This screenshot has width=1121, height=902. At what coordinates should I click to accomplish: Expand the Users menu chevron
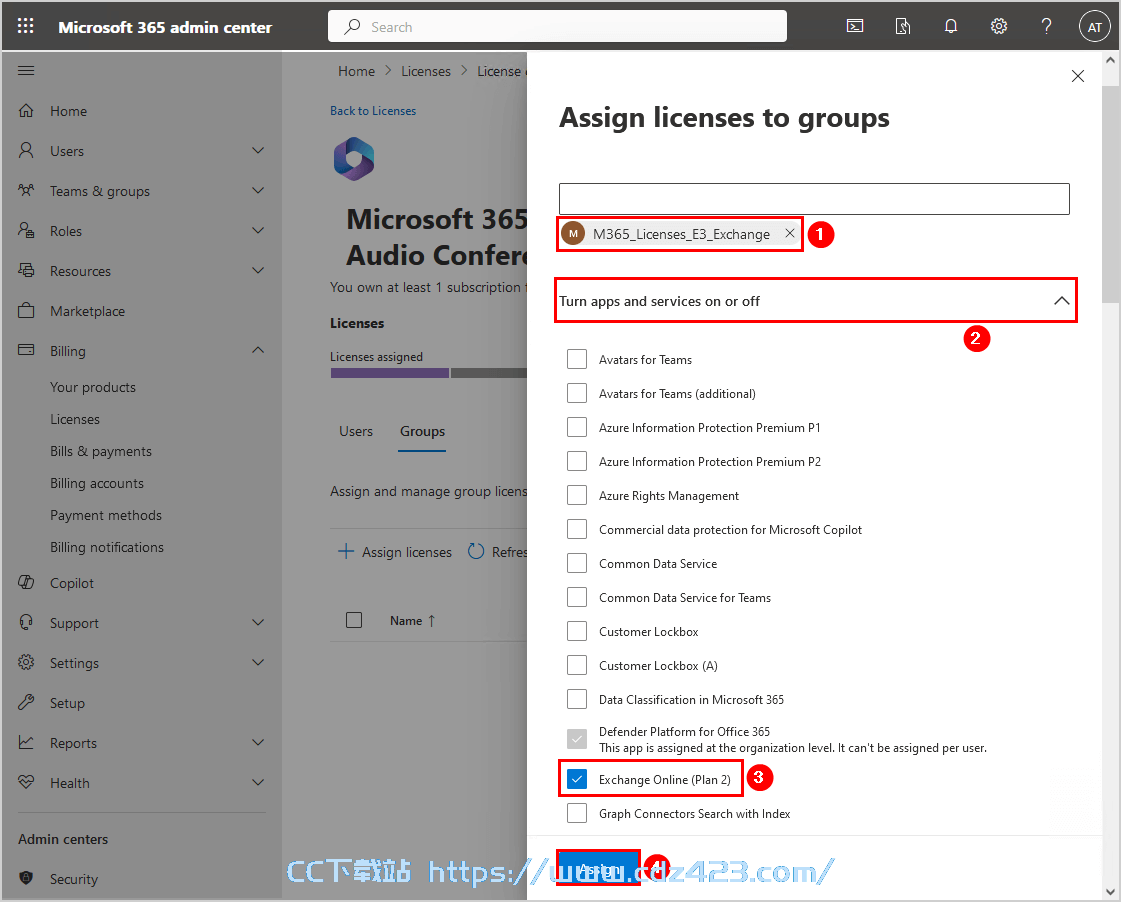pyautogui.click(x=258, y=150)
